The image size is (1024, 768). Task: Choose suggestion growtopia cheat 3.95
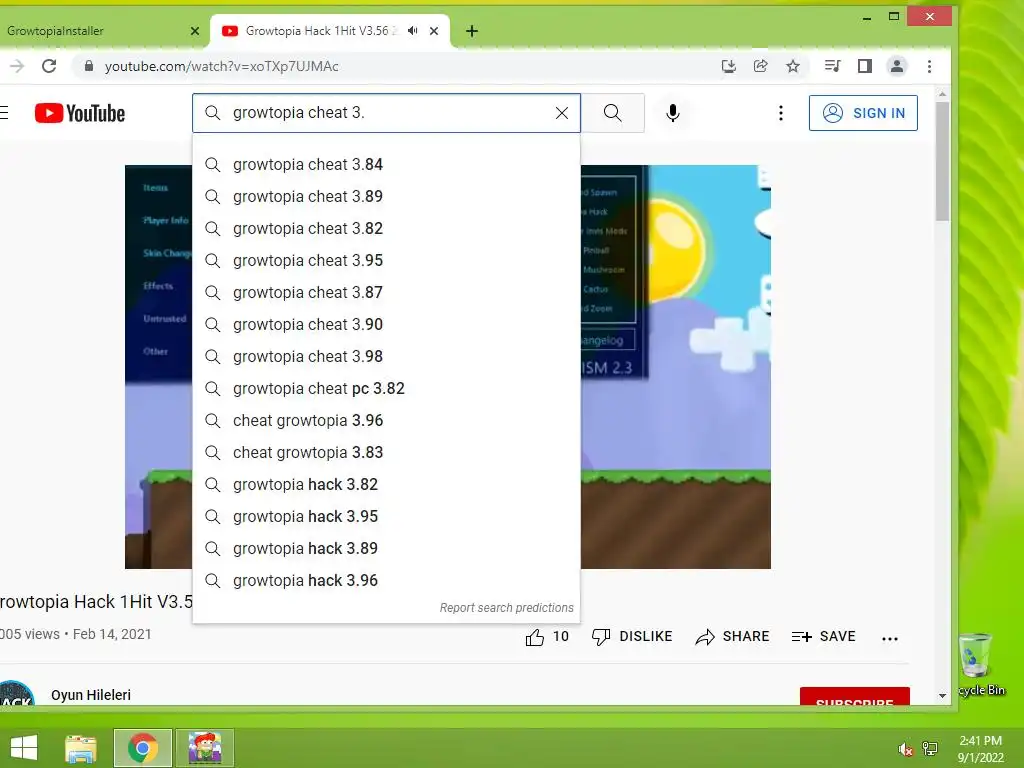pyautogui.click(x=386, y=261)
